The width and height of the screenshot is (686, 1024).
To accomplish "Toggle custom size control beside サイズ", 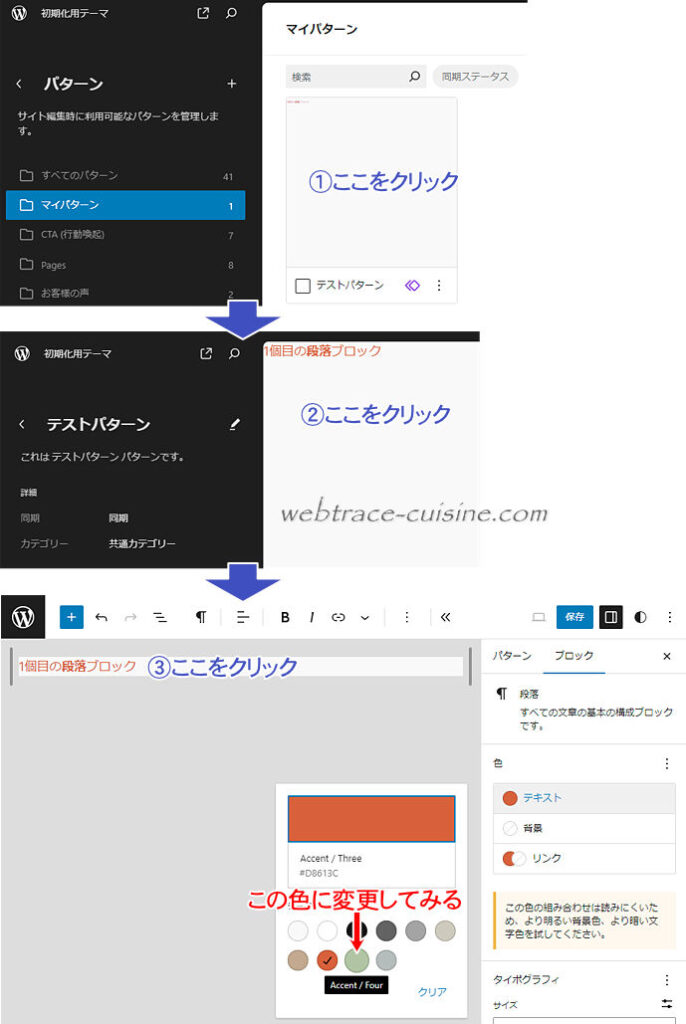I will point(666,1004).
